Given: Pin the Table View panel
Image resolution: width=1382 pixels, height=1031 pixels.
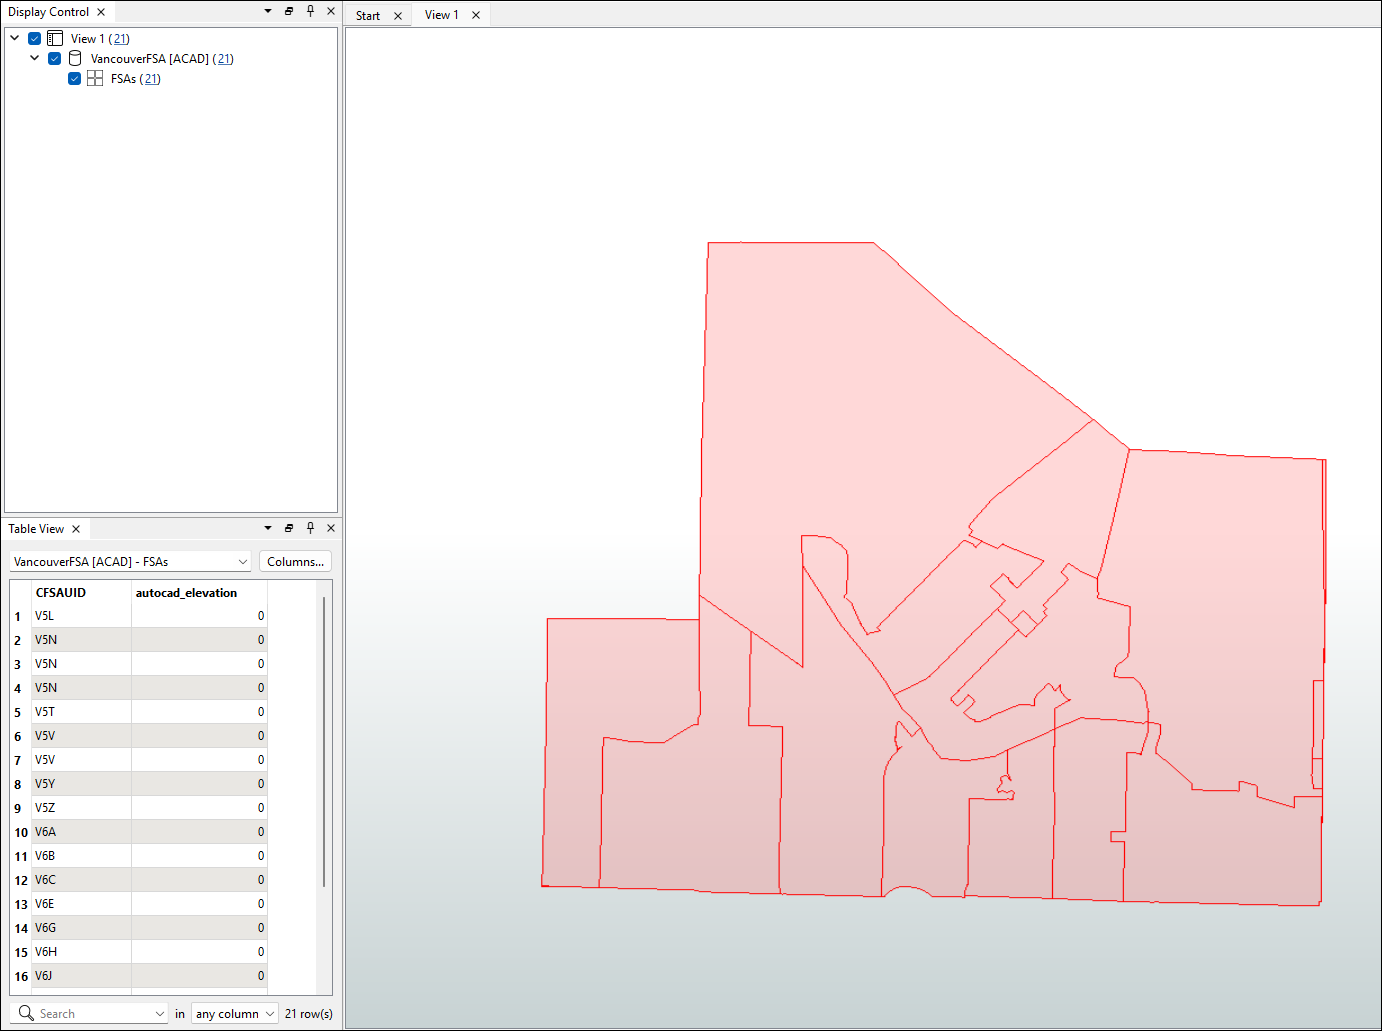Looking at the screenshot, I should (x=310, y=528).
